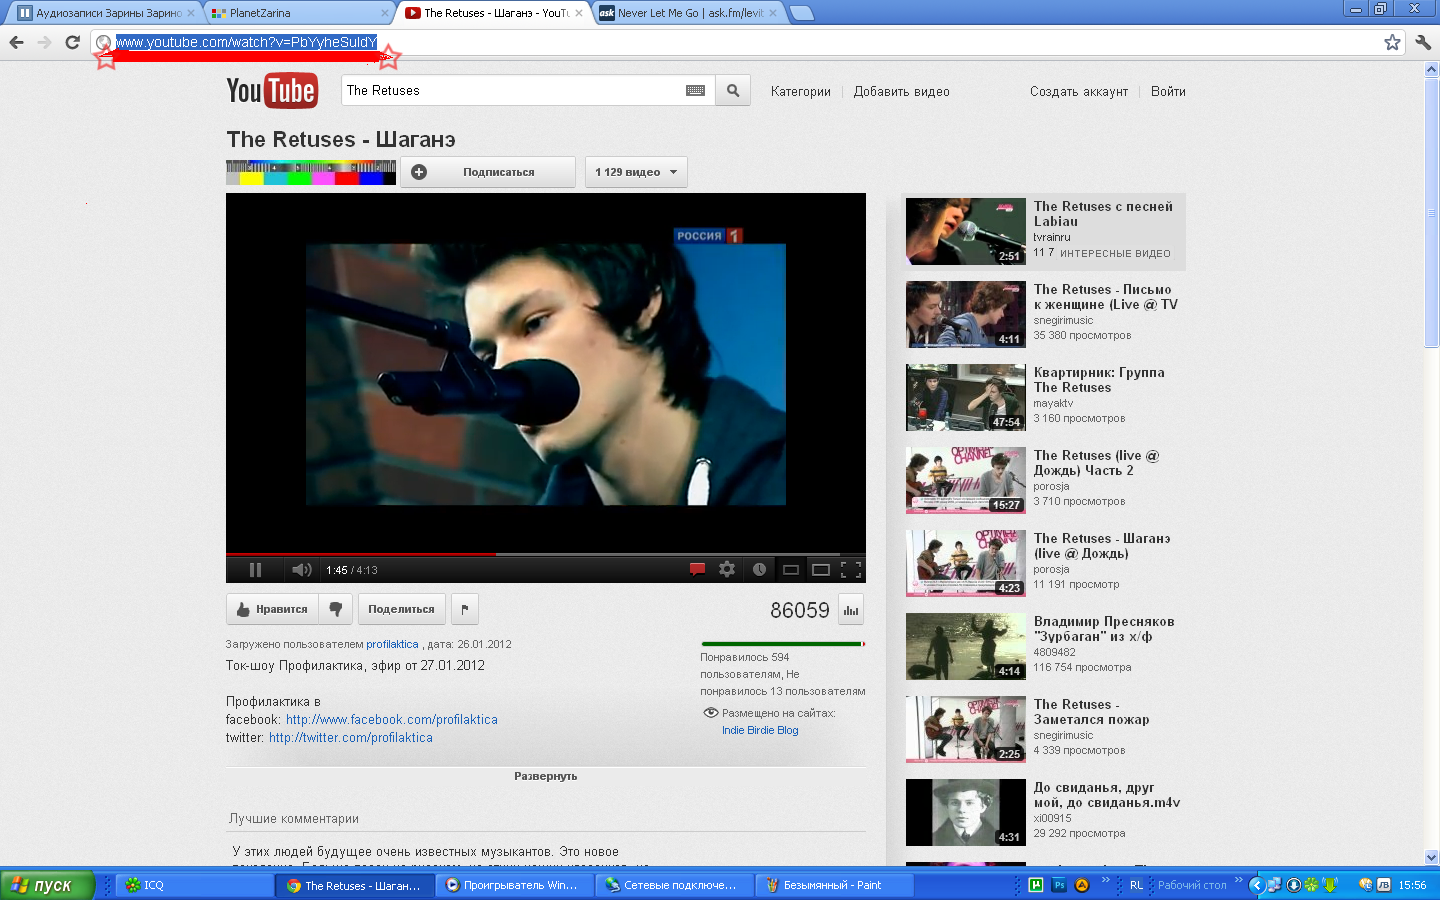This screenshot has width=1440, height=900.
Task: Open player quality settings gear
Action: (727, 570)
